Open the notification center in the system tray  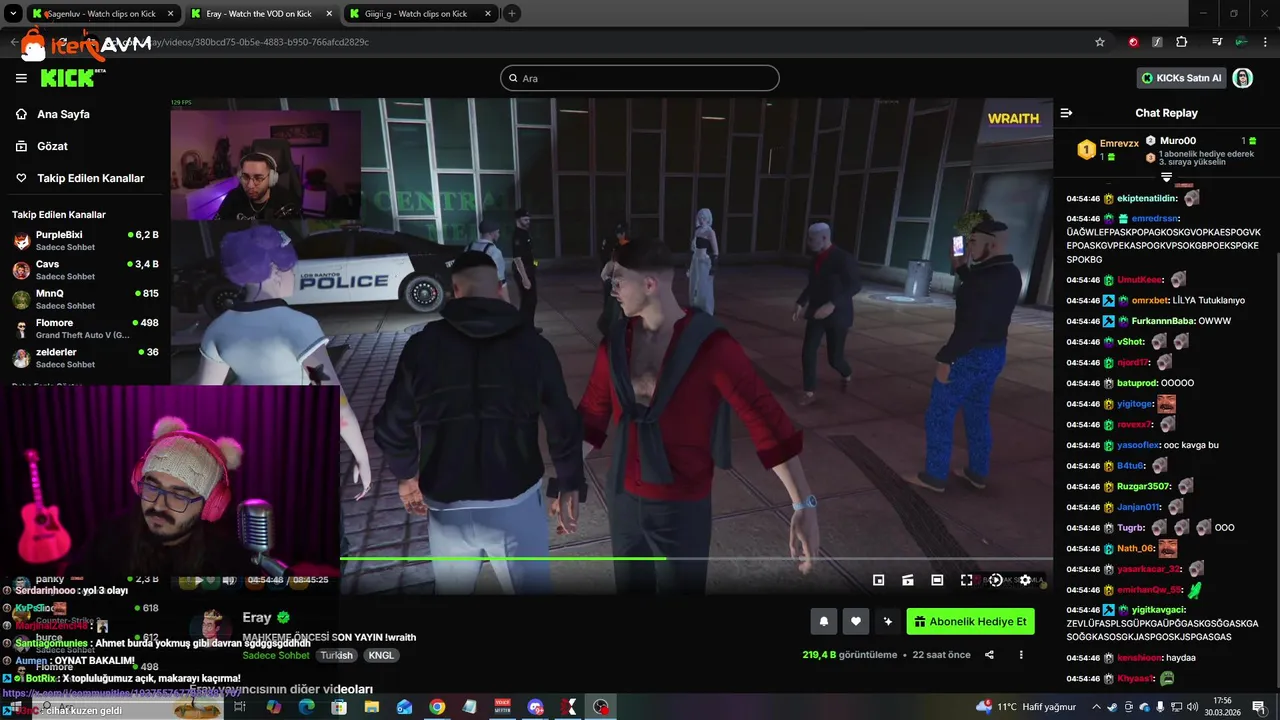(x=1259, y=707)
